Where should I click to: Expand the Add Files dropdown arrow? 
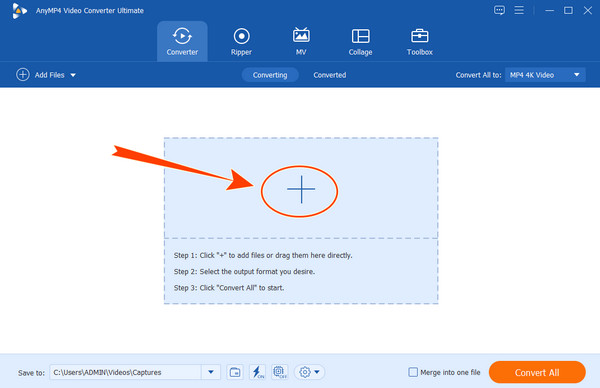pyautogui.click(x=73, y=75)
